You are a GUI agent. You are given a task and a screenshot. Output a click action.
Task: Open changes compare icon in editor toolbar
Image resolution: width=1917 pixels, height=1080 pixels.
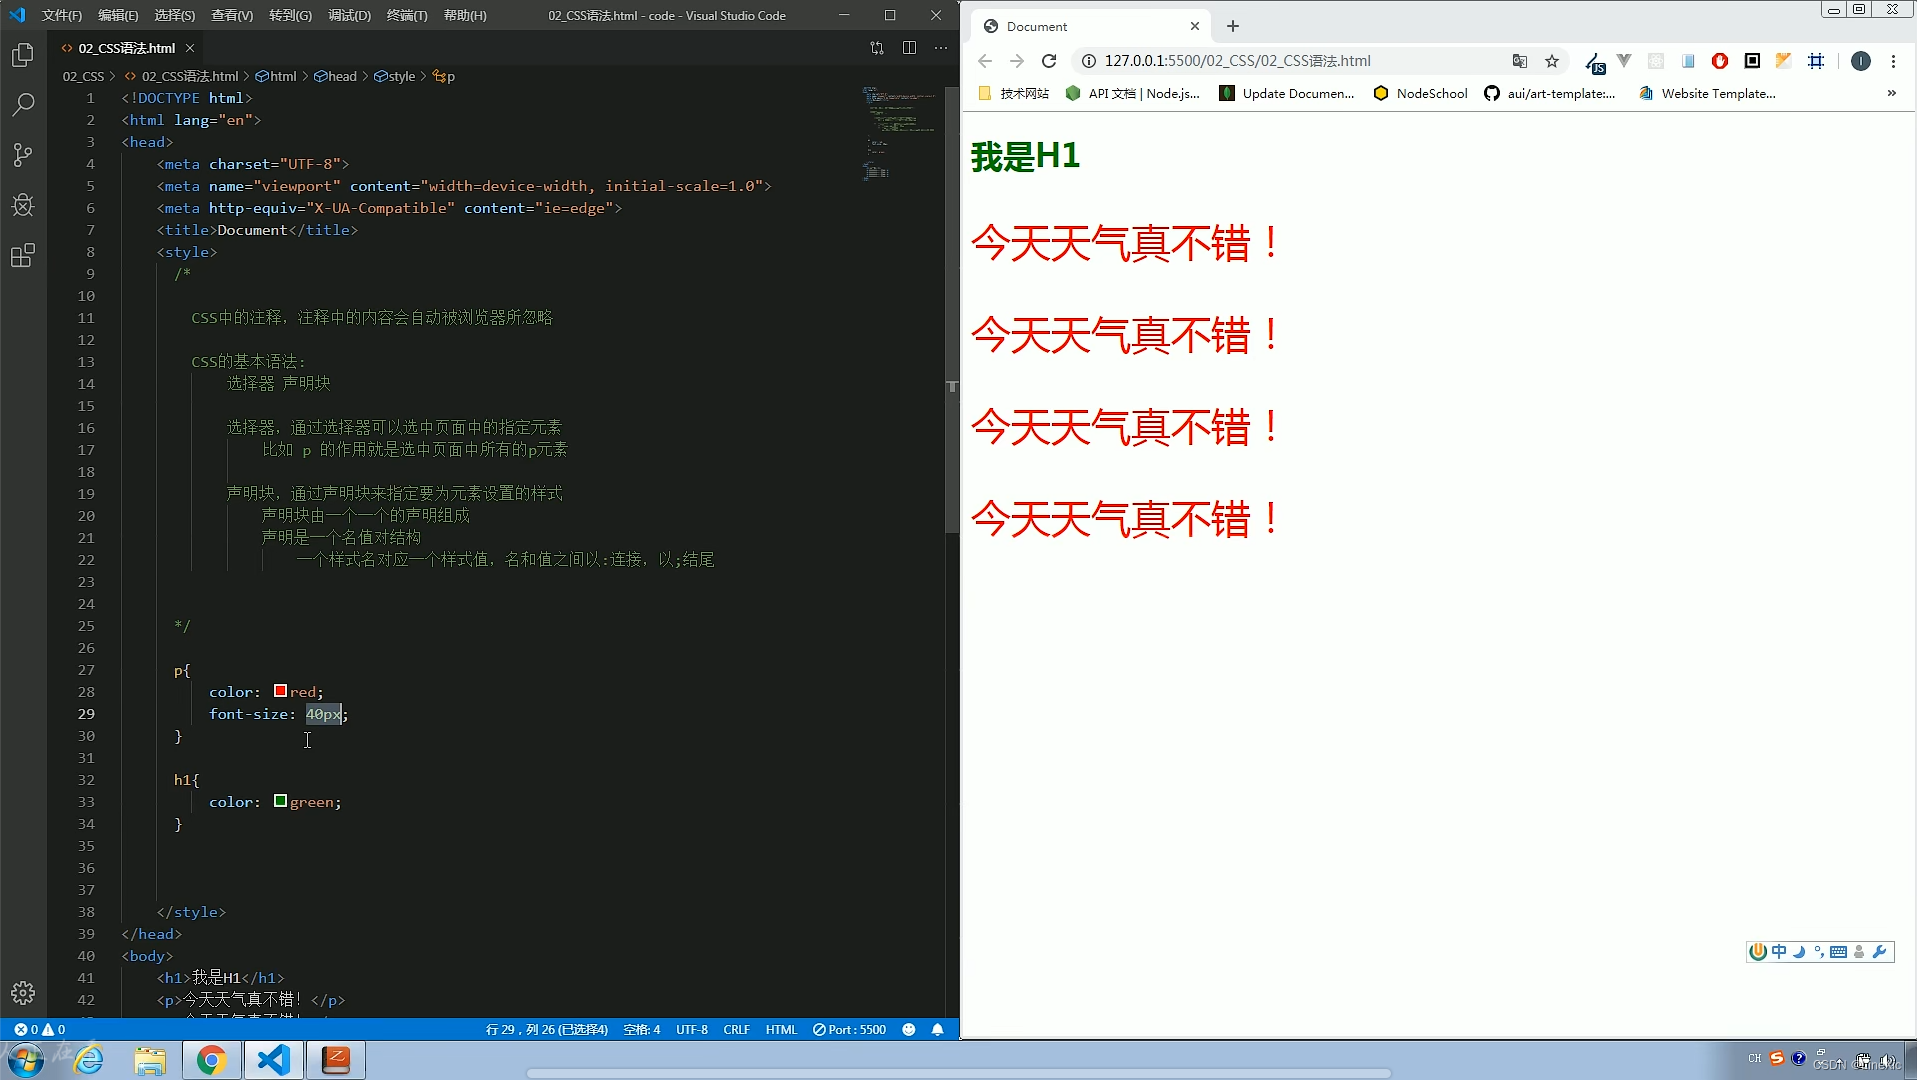click(x=877, y=48)
